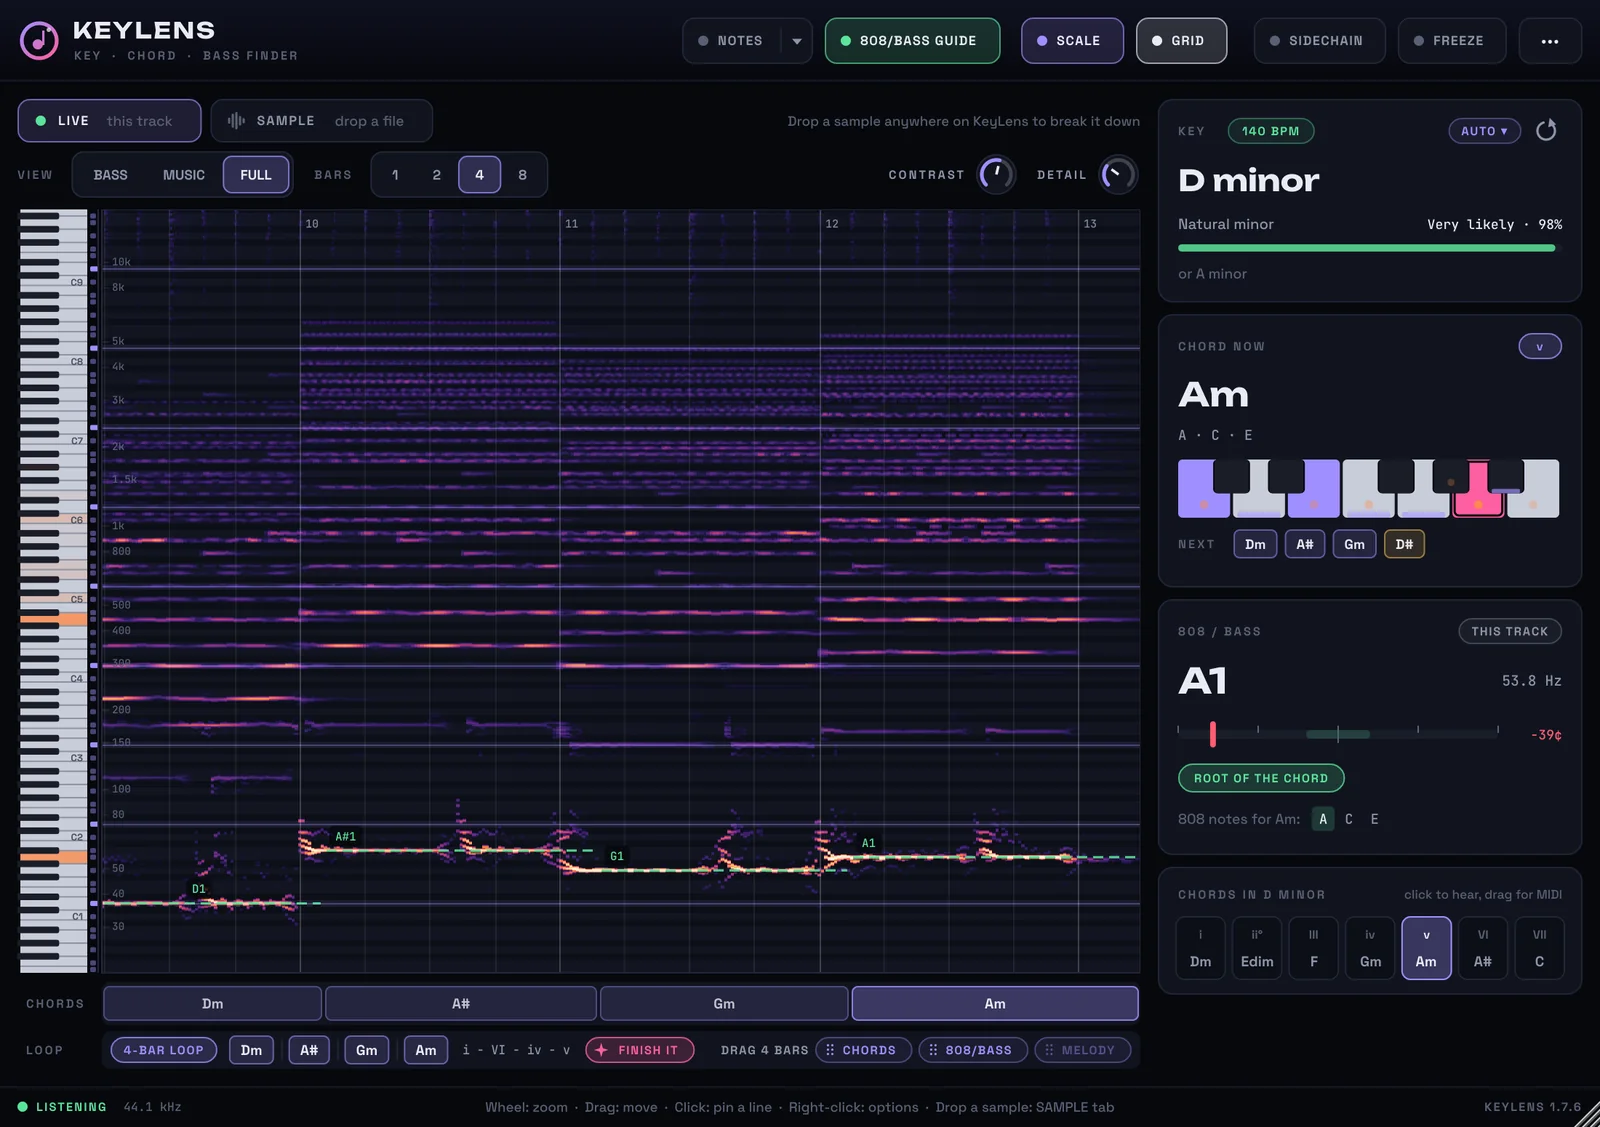Adjust the Contrast knob
Image resolution: width=1600 pixels, height=1127 pixels.
pos(995,175)
